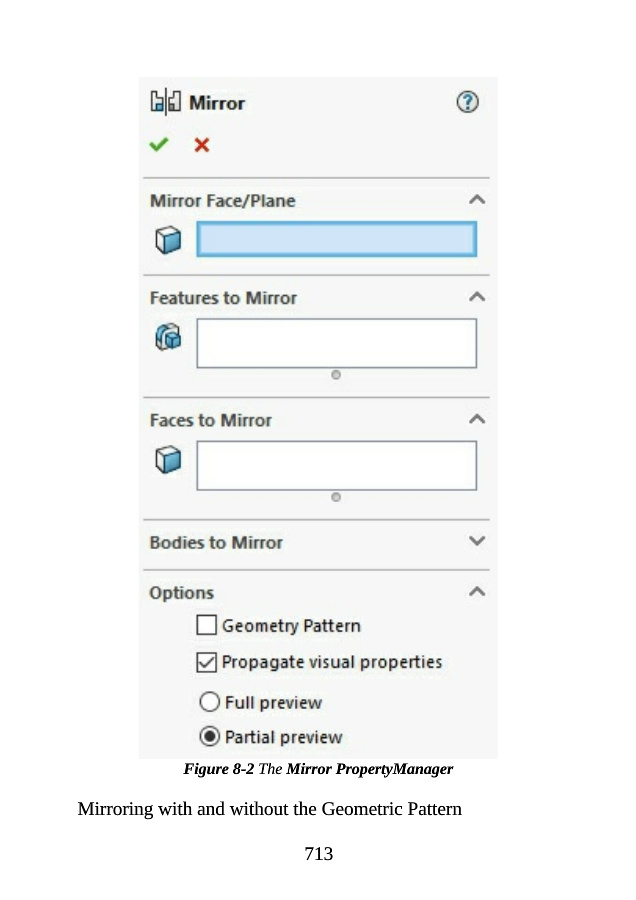Collapse the Features to Mirror section chevron
This screenshot has width=636, height=900.
click(x=477, y=297)
